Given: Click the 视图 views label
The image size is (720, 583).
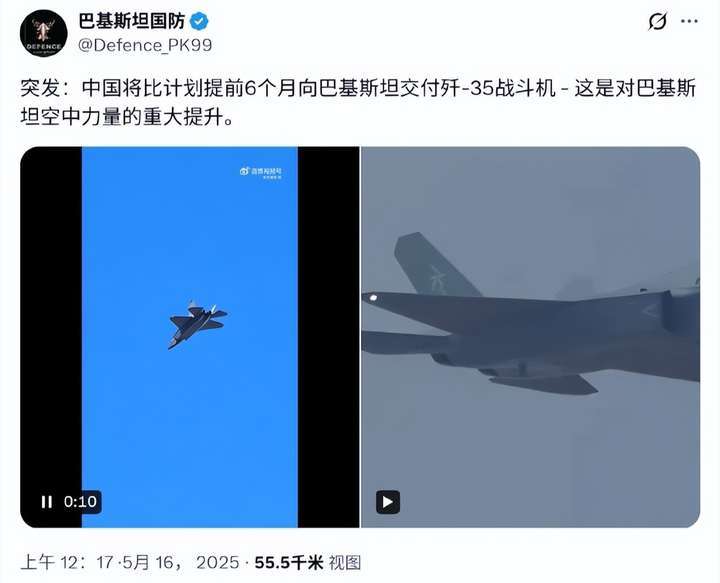Looking at the screenshot, I should coord(345,562).
